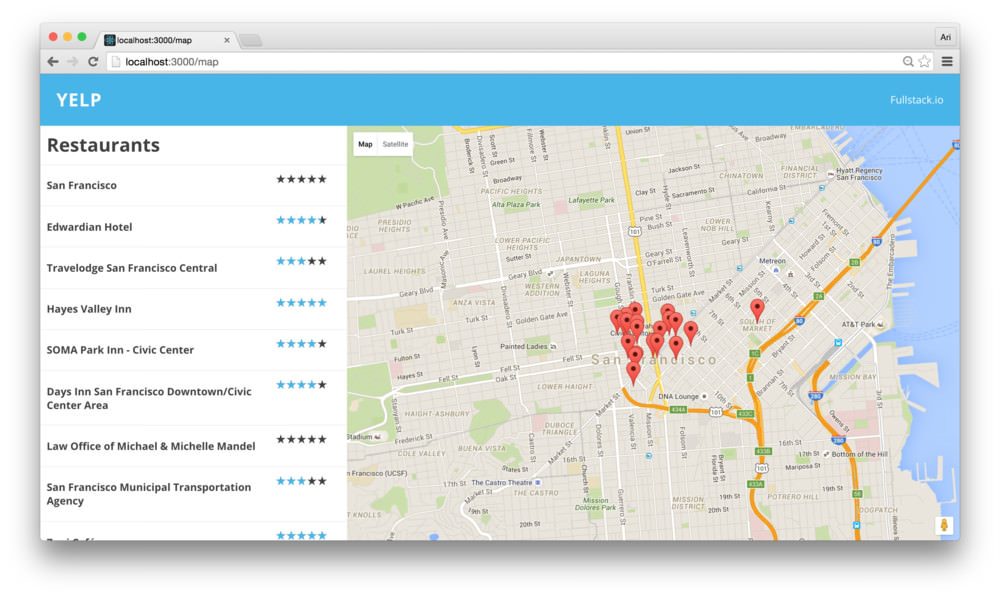Select the localhost:3000/map browser tab
1000x598 pixels.
click(160, 40)
